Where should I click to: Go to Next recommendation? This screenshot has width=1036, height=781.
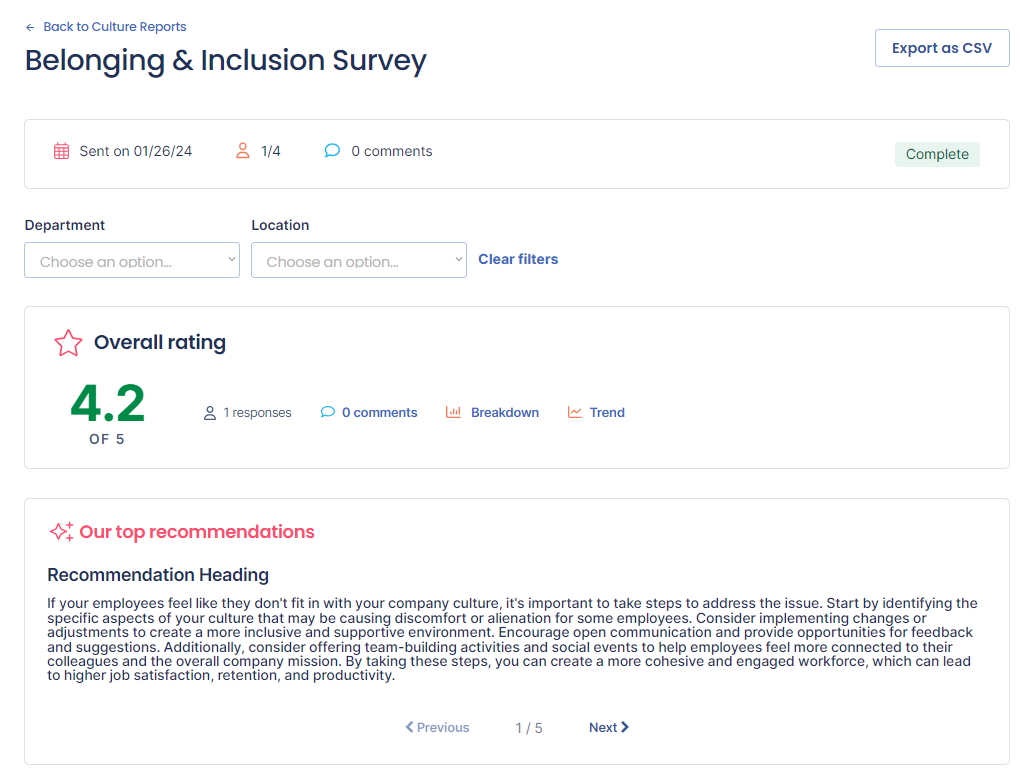[x=608, y=728]
